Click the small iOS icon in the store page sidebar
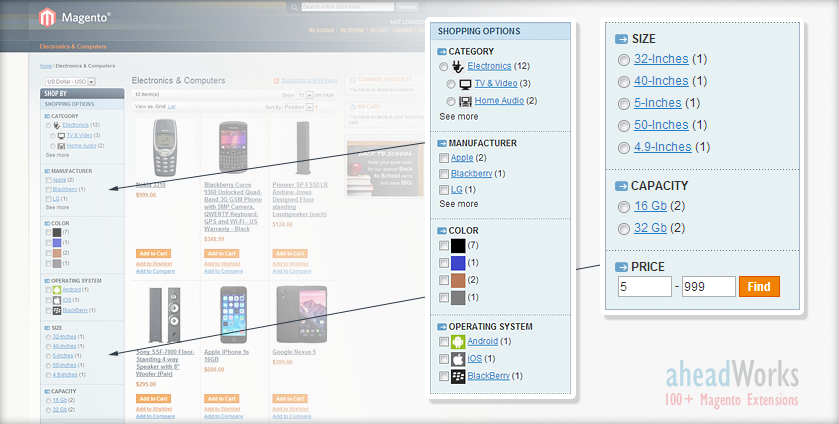Screen dimensions: 839x424 (x=57, y=300)
